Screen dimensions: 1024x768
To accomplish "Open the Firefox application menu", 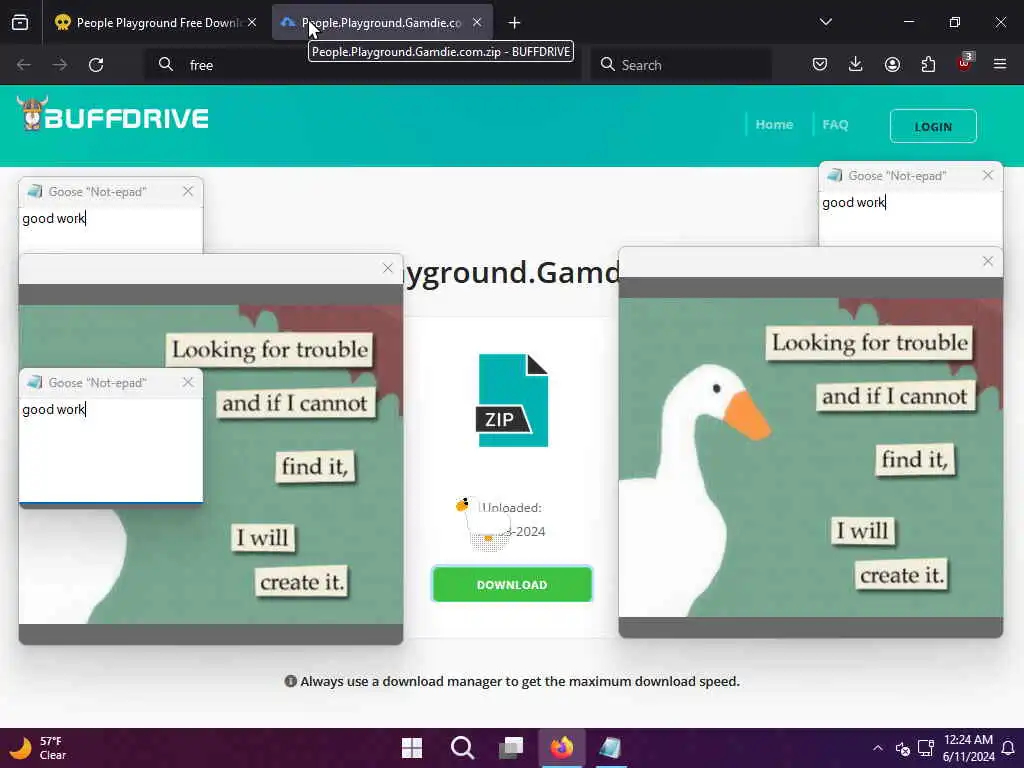I will click(1000, 65).
